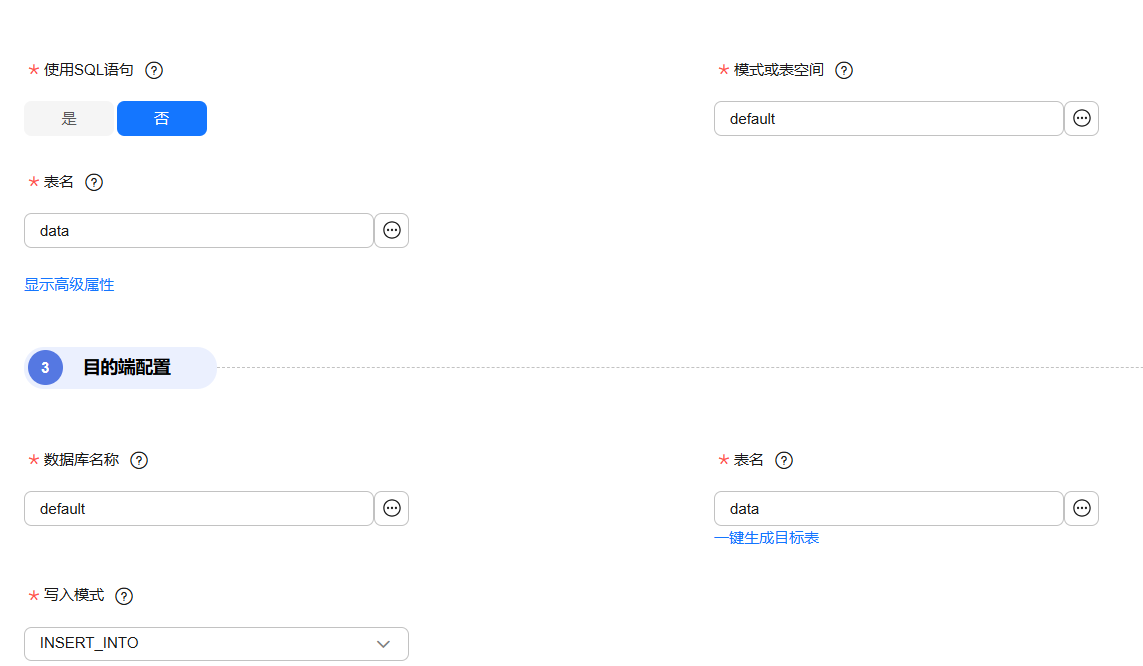The width and height of the screenshot is (1143, 666).
Task: Expand 显示高级属性 advanced properties
Action: (69, 285)
